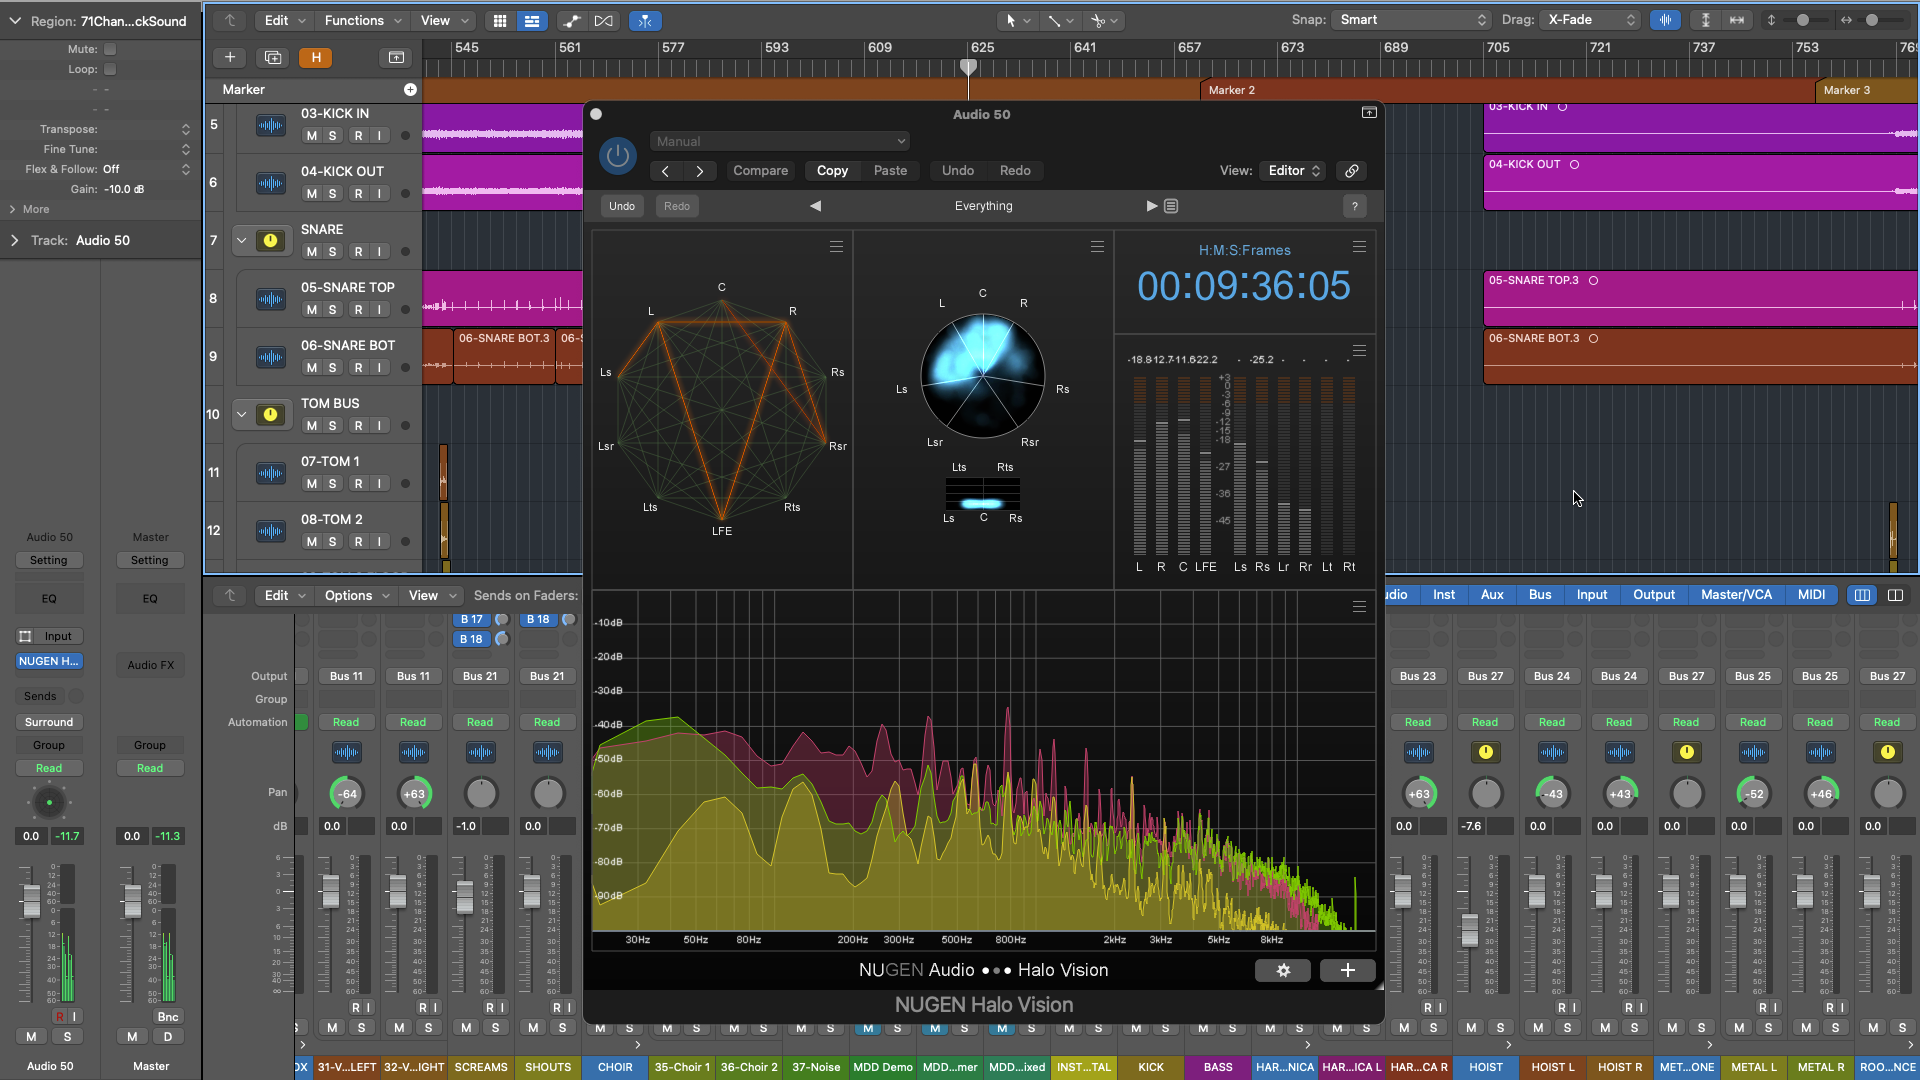The image size is (1920, 1080).
Task: Toggle the Flex show/hide icon in toolbar
Action: pos(604,21)
